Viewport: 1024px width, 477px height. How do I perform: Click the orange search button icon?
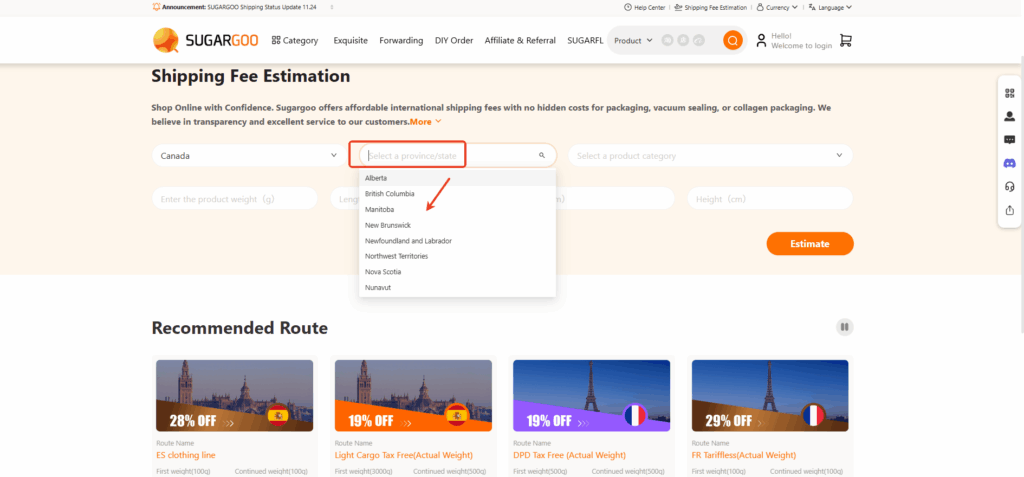coord(733,41)
